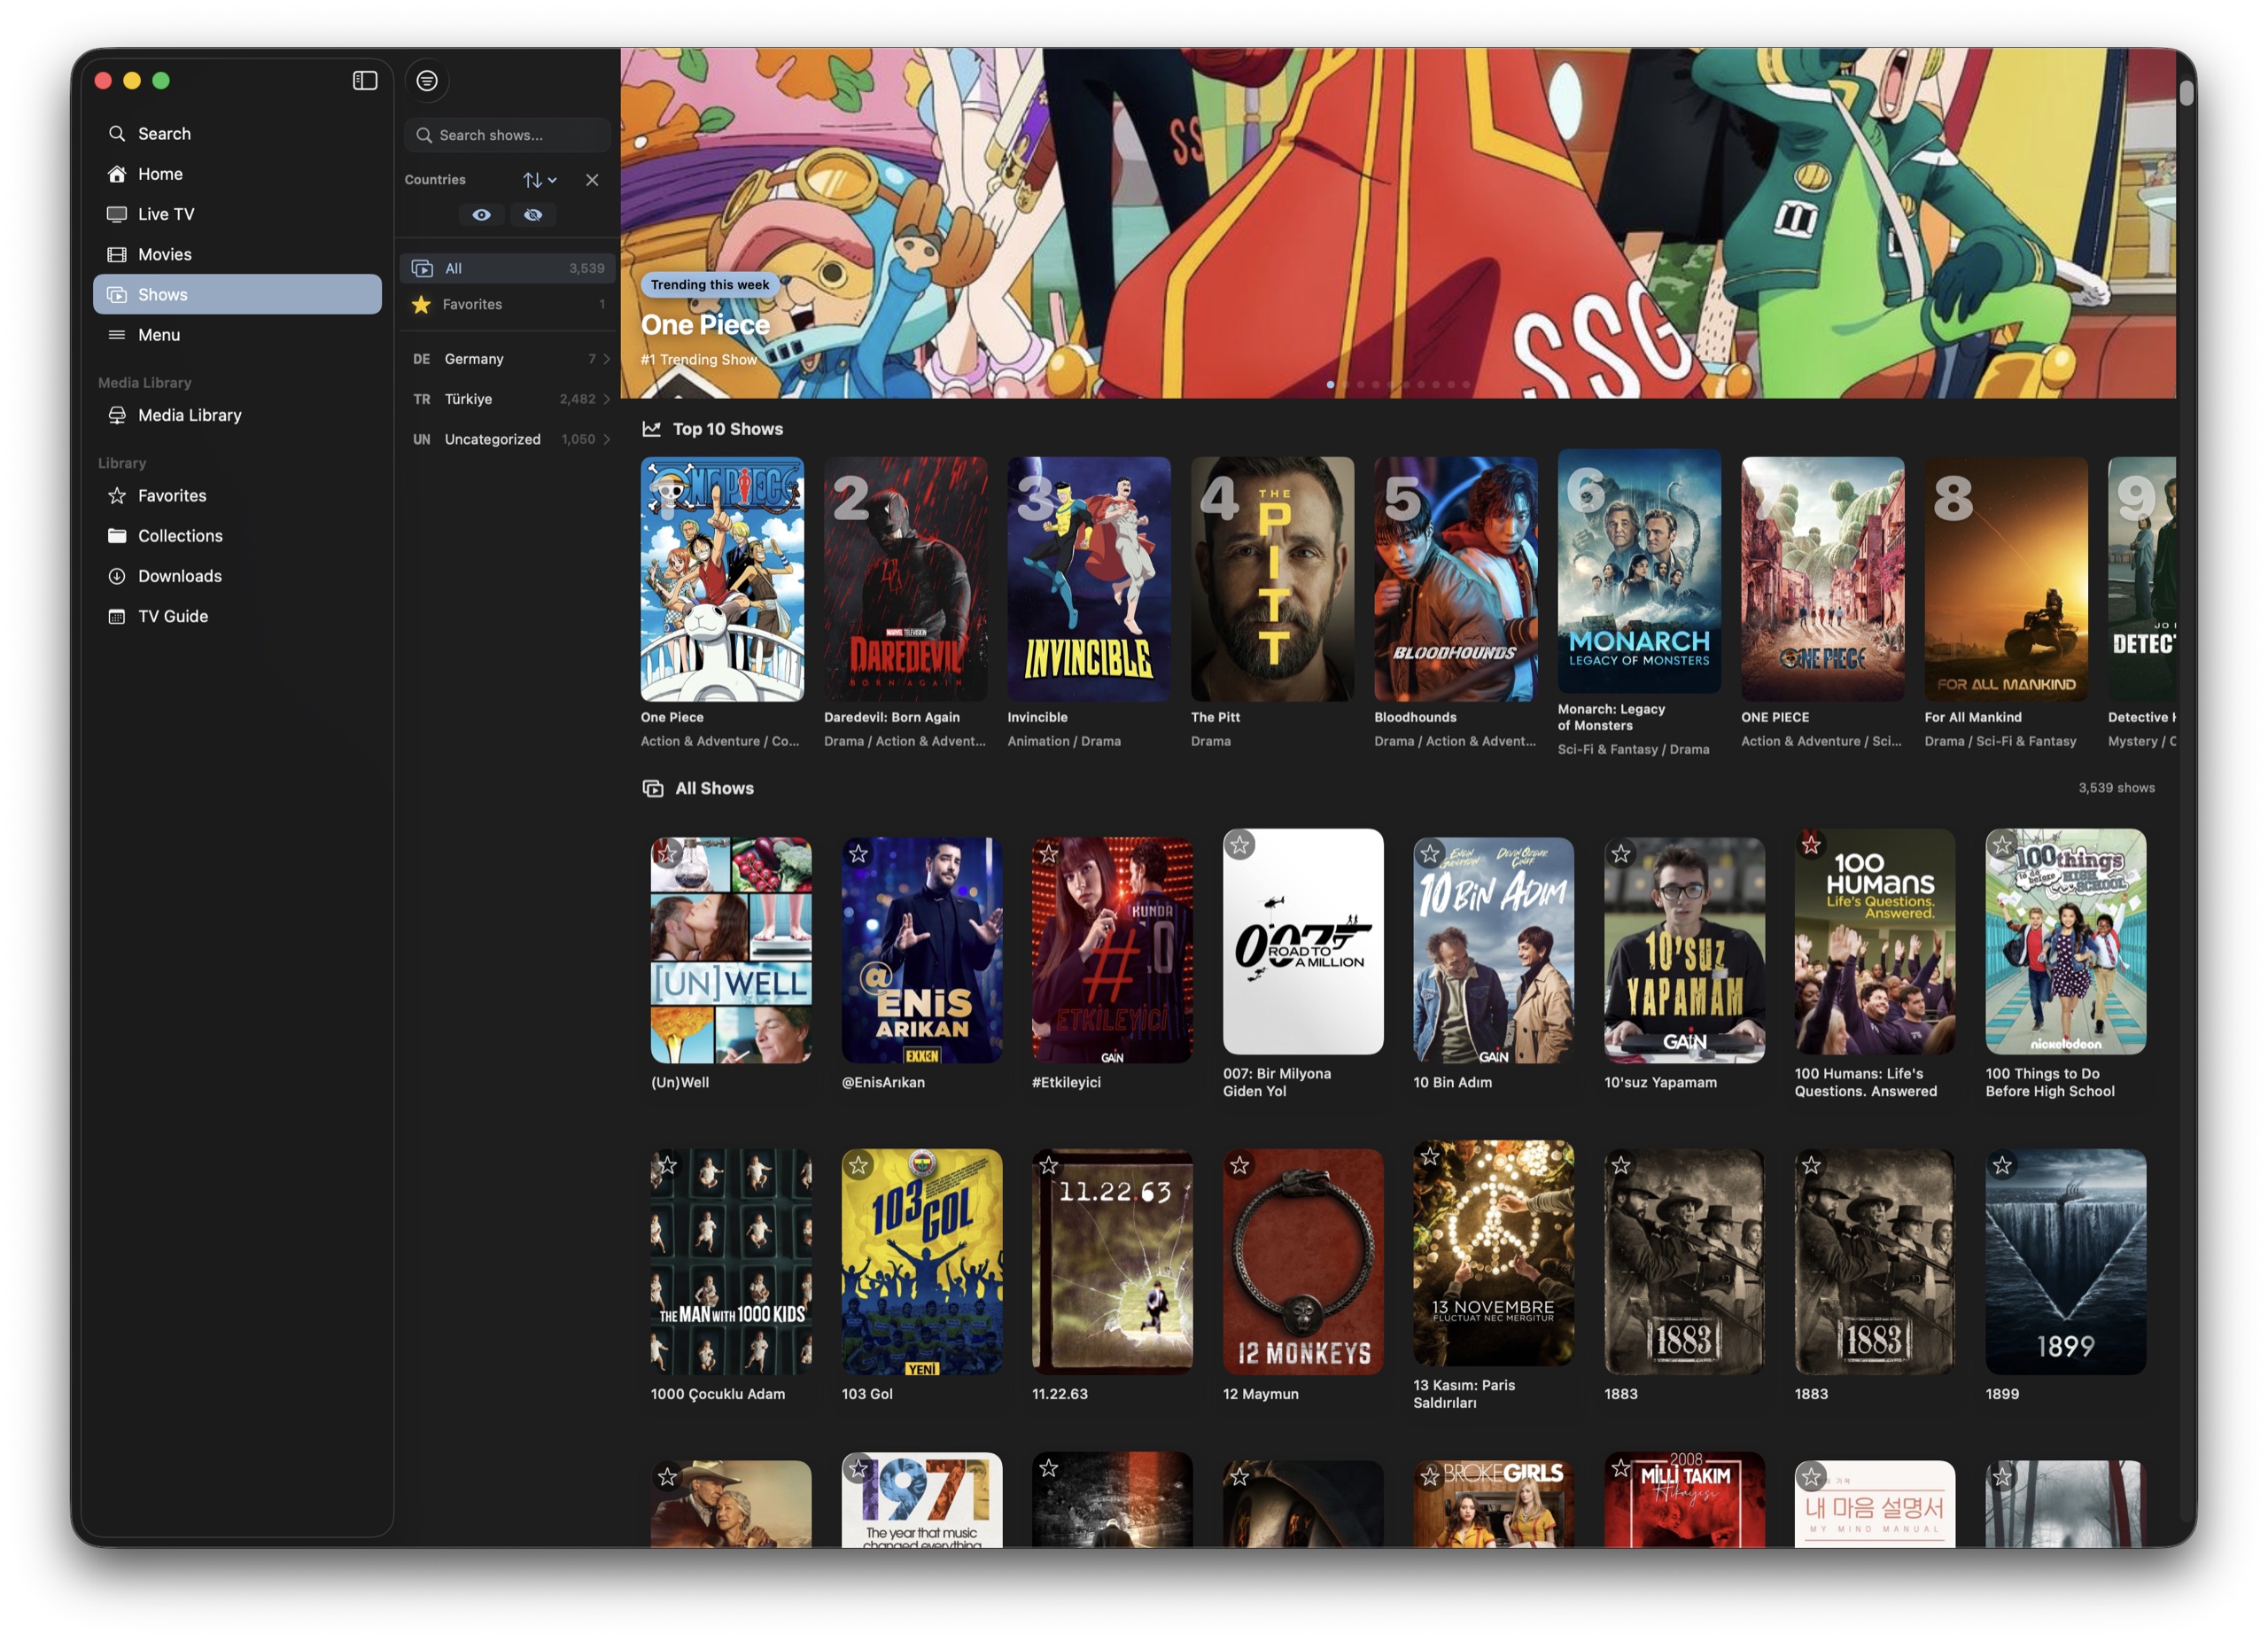Open TV Guide
This screenshot has width=2268, height=1641.
(x=237, y=616)
